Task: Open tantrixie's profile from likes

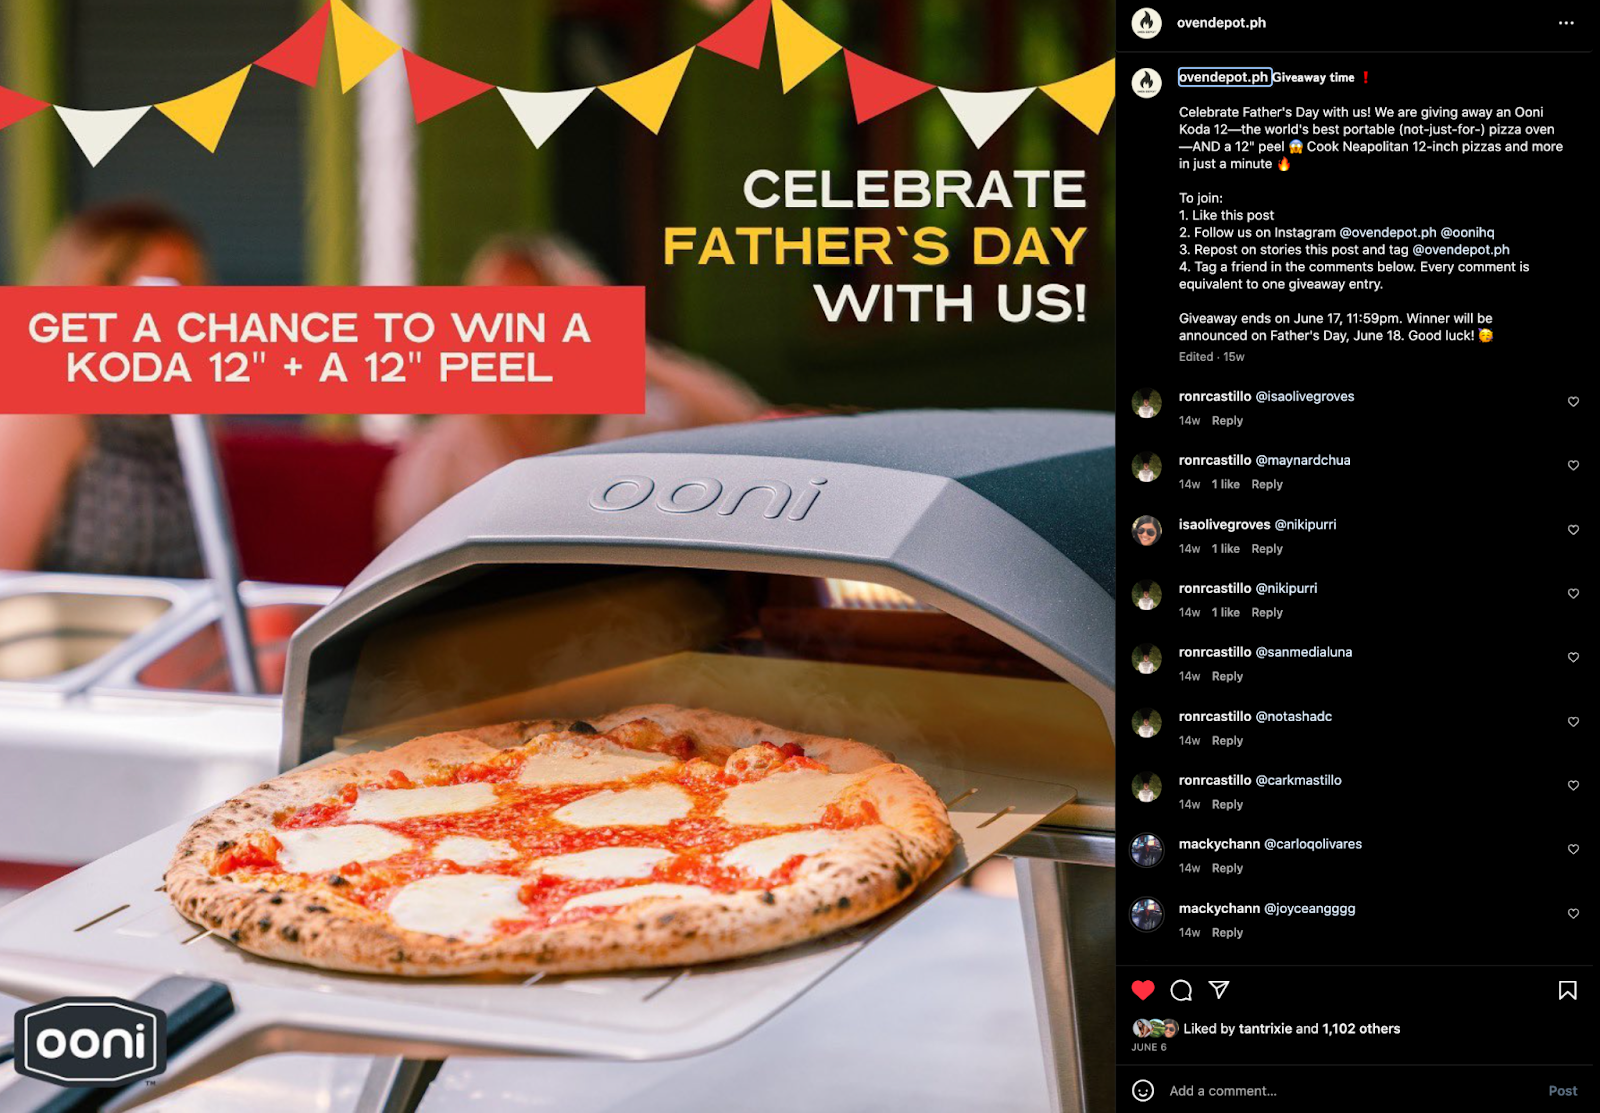Action: click(x=1265, y=1029)
